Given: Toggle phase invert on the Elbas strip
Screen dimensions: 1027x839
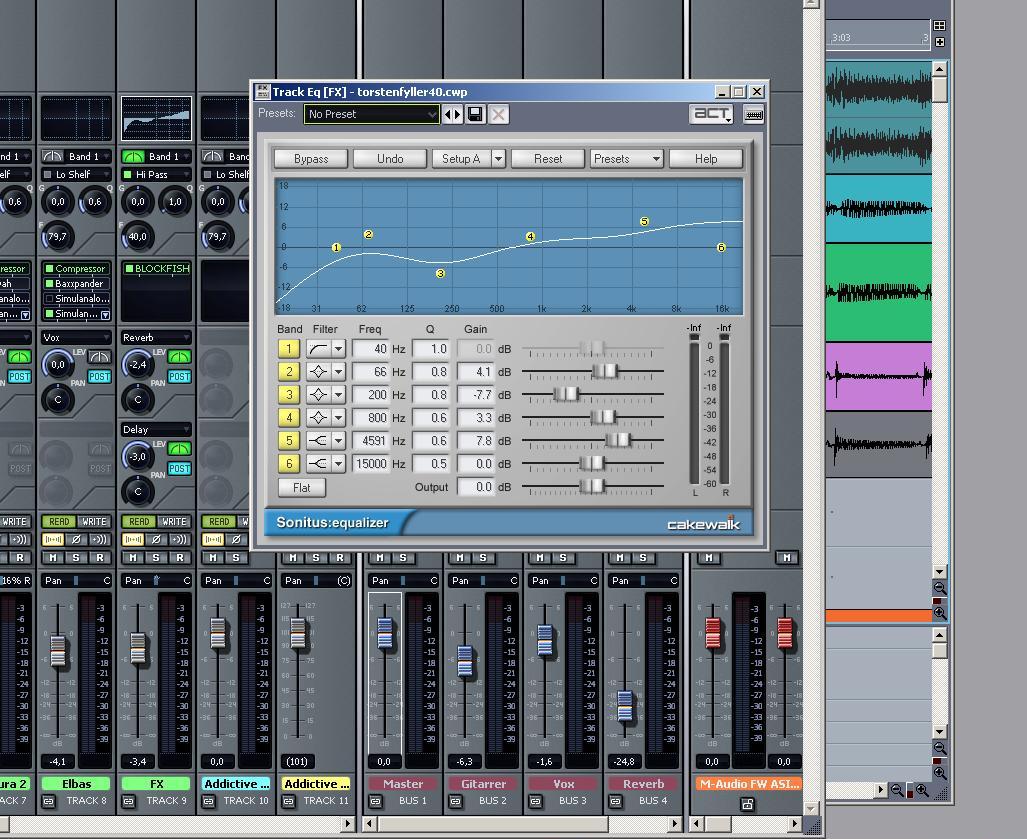Looking at the screenshot, I should point(76,540).
